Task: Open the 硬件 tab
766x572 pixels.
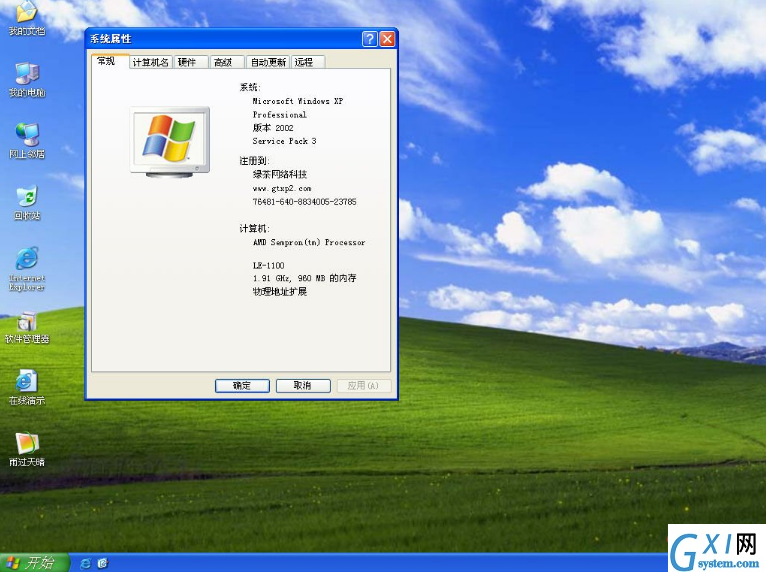Action: [x=191, y=62]
